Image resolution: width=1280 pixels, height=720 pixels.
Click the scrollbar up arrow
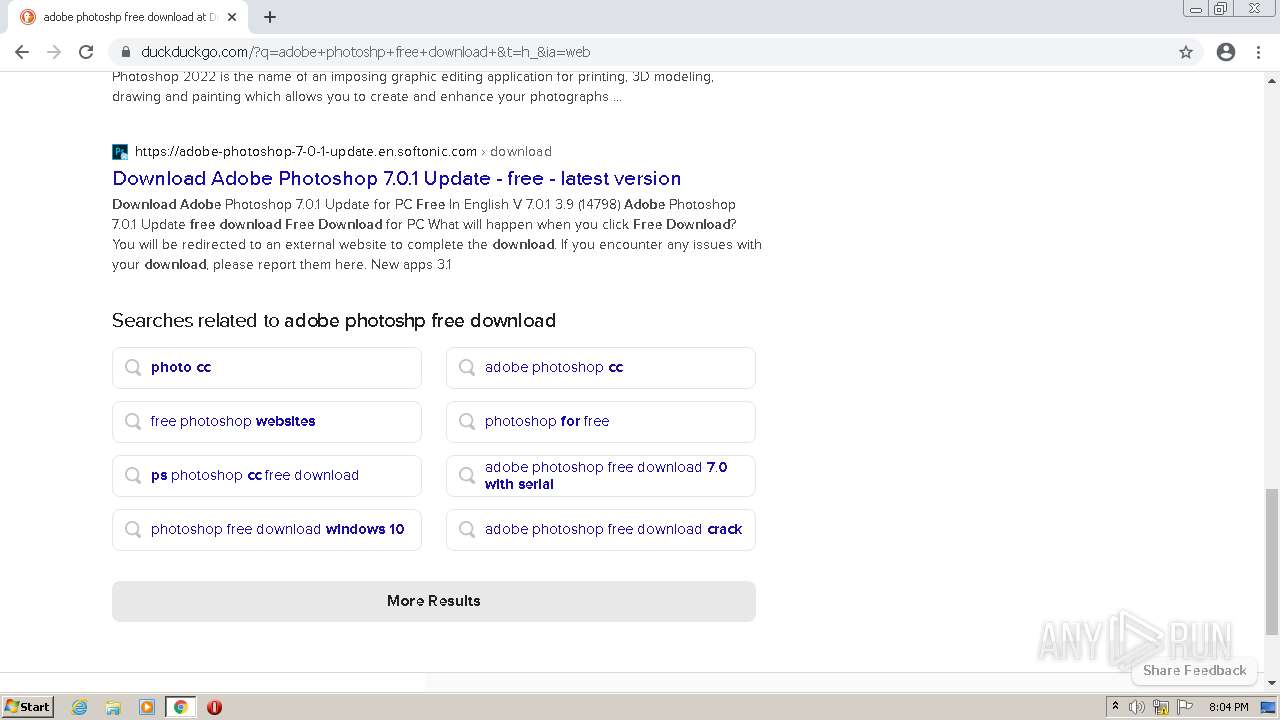[x=1272, y=80]
